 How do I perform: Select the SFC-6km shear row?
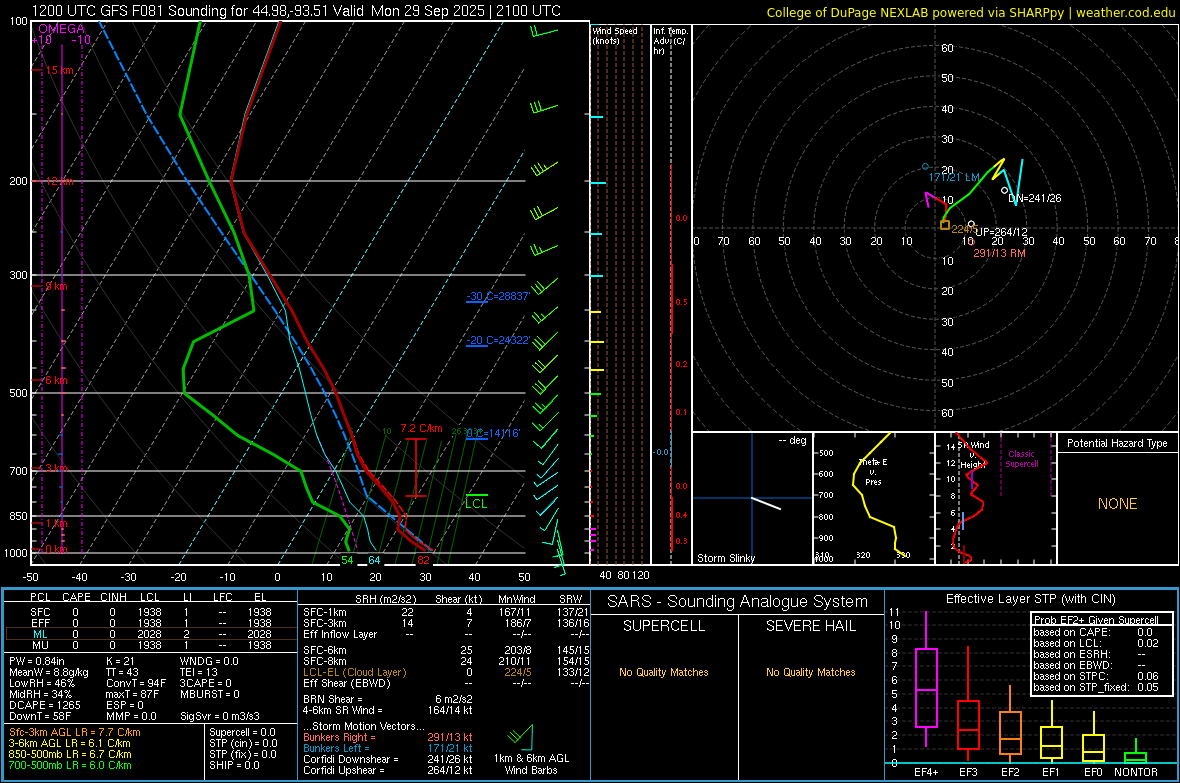point(446,650)
